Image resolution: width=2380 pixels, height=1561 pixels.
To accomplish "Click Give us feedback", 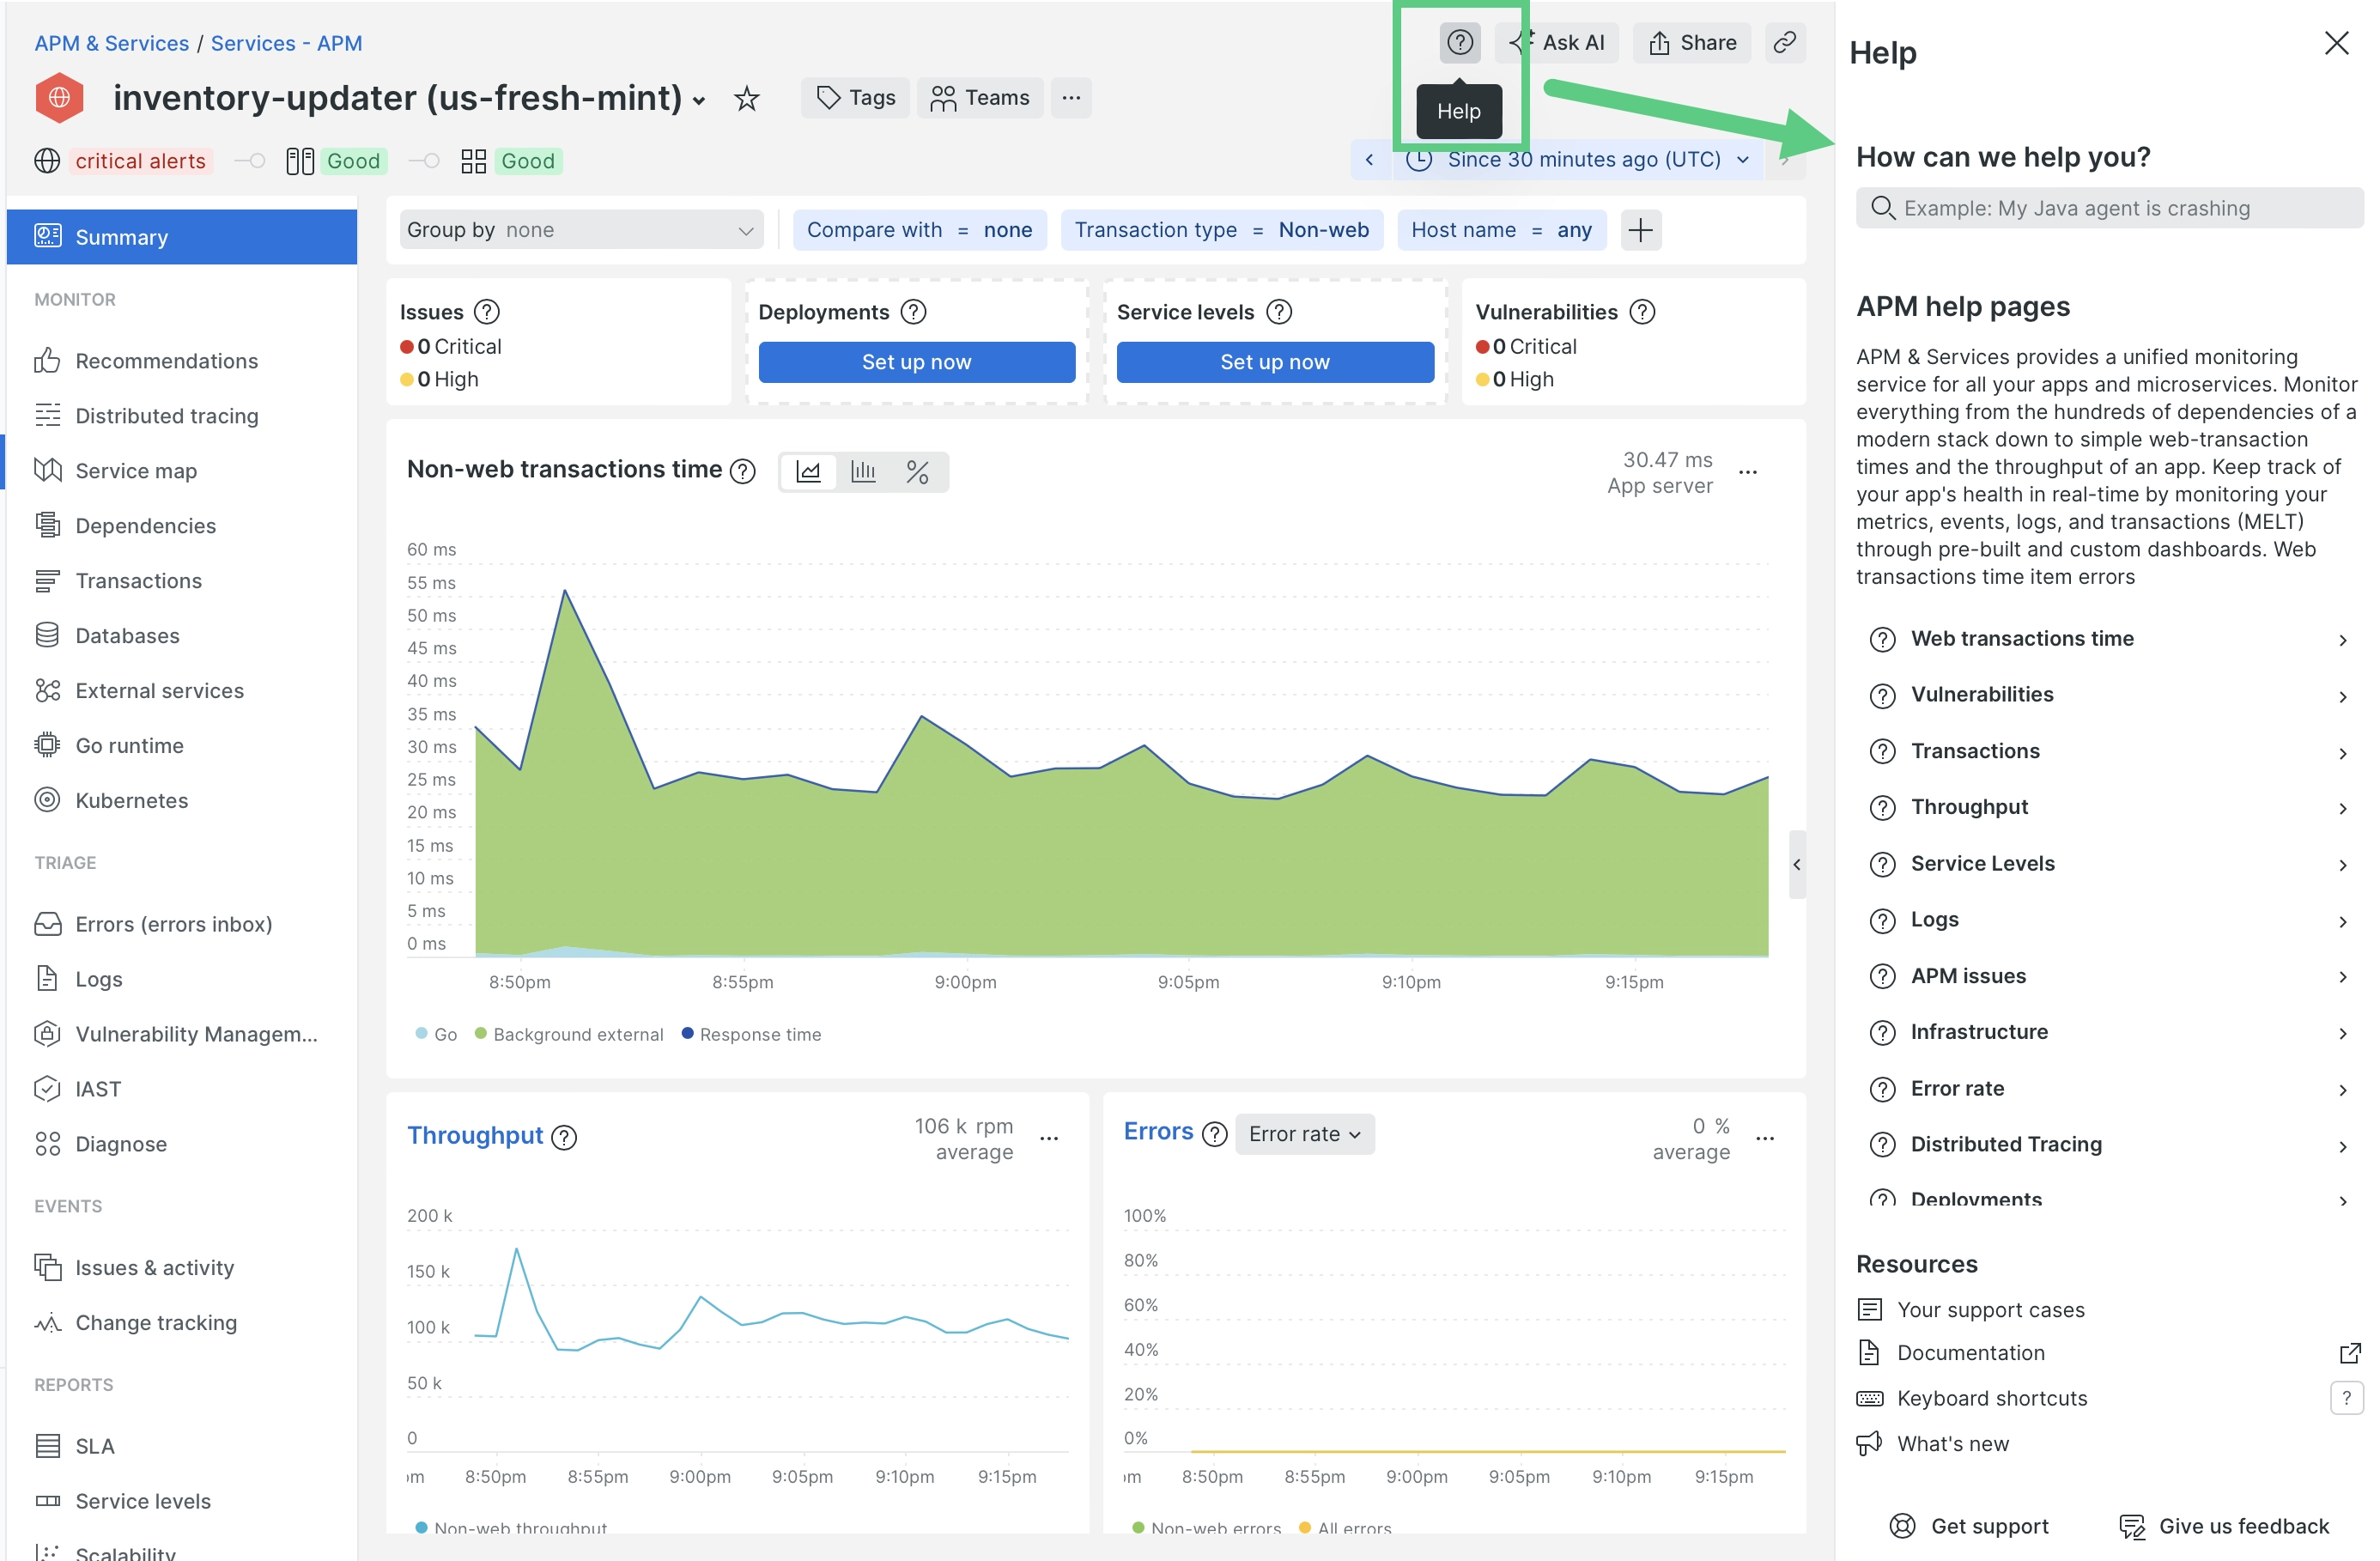I will (2224, 1526).
